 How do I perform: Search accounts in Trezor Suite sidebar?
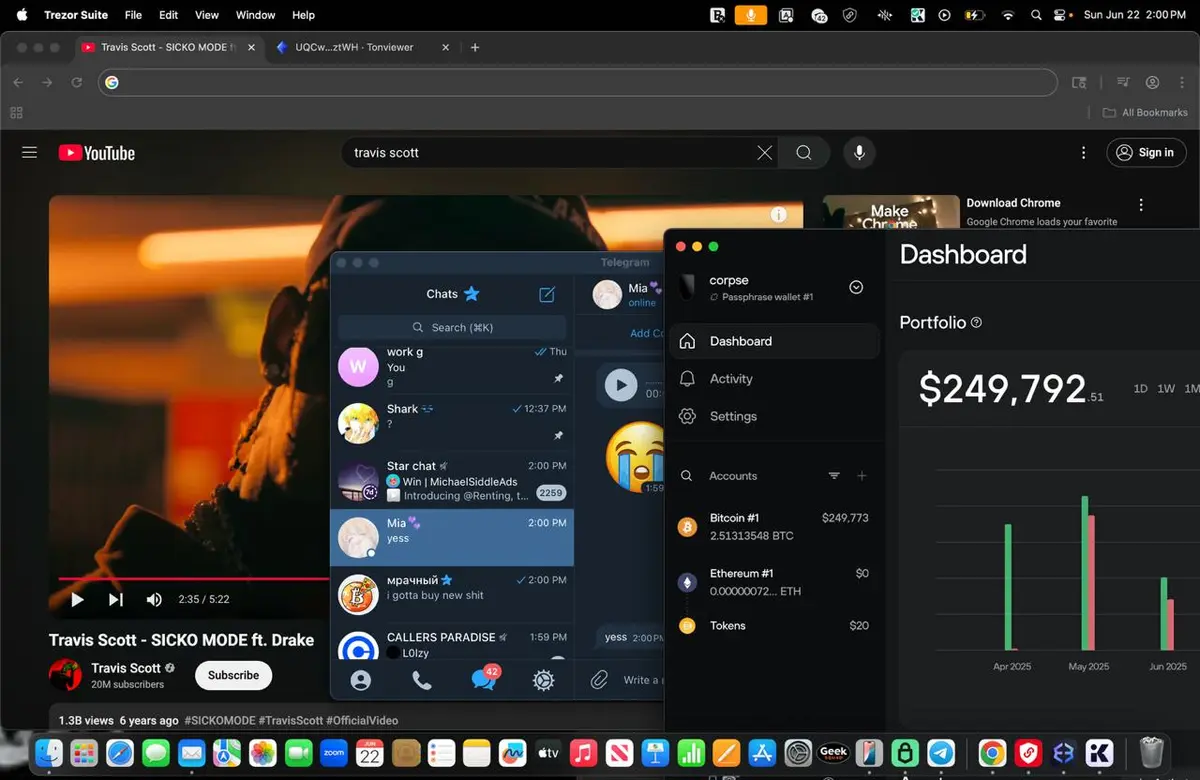[x=687, y=476]
